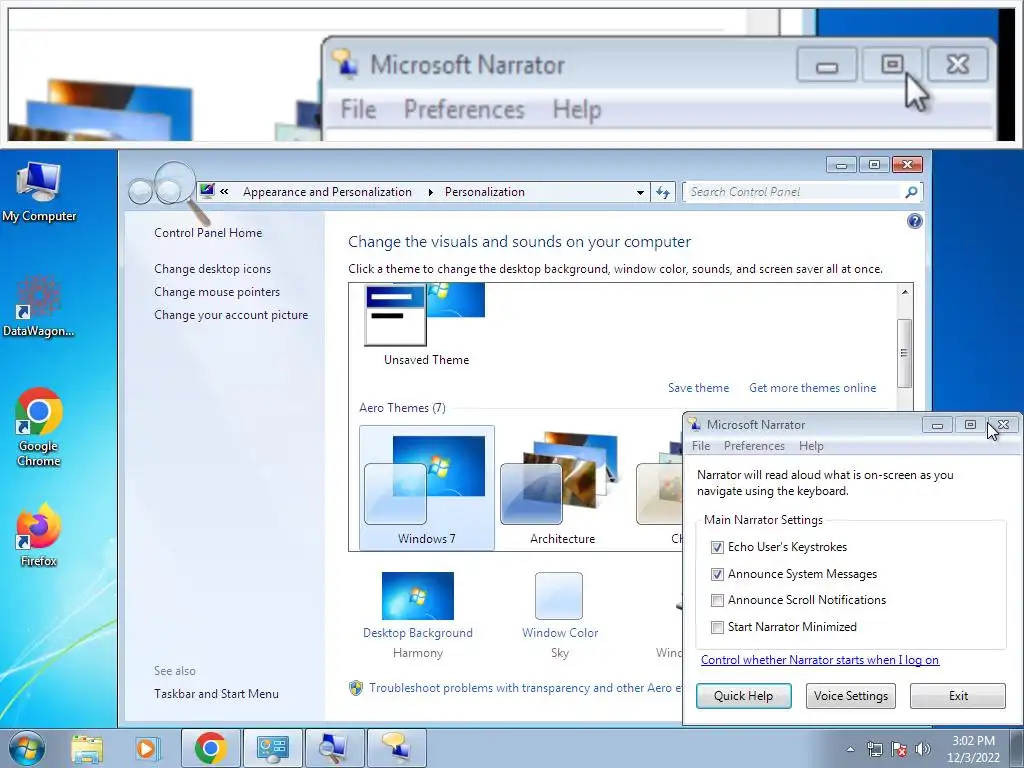
Task: Switch to Control Panel taskbar button
Action: (x=273, y=748)
